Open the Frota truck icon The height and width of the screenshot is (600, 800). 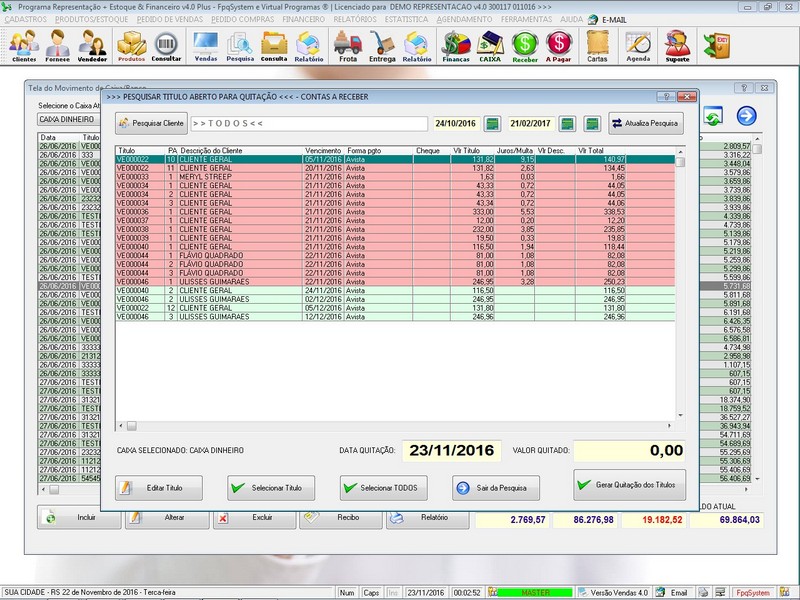(348, 45)
